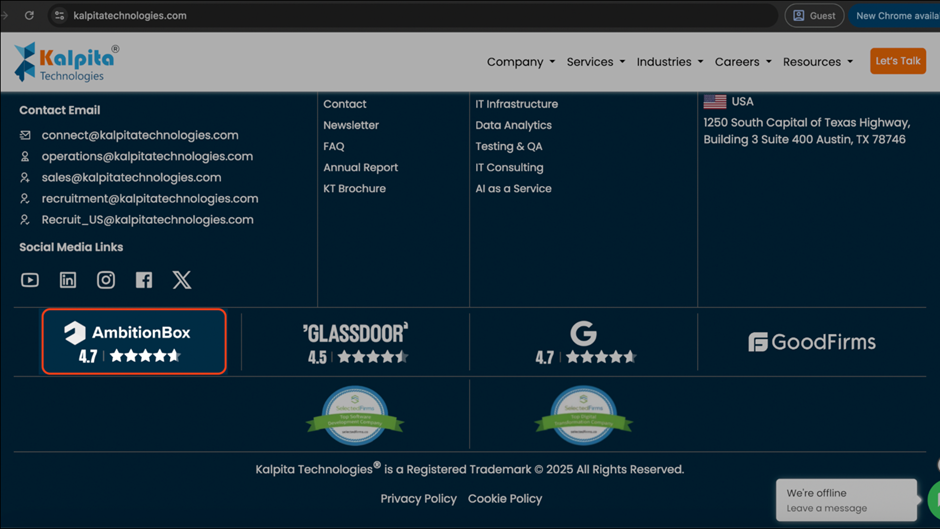Image resolution: width=940 pixels, height=529 pixels.
Task: Open the Instagram social media icon
Action: click(x=106, y=280)
